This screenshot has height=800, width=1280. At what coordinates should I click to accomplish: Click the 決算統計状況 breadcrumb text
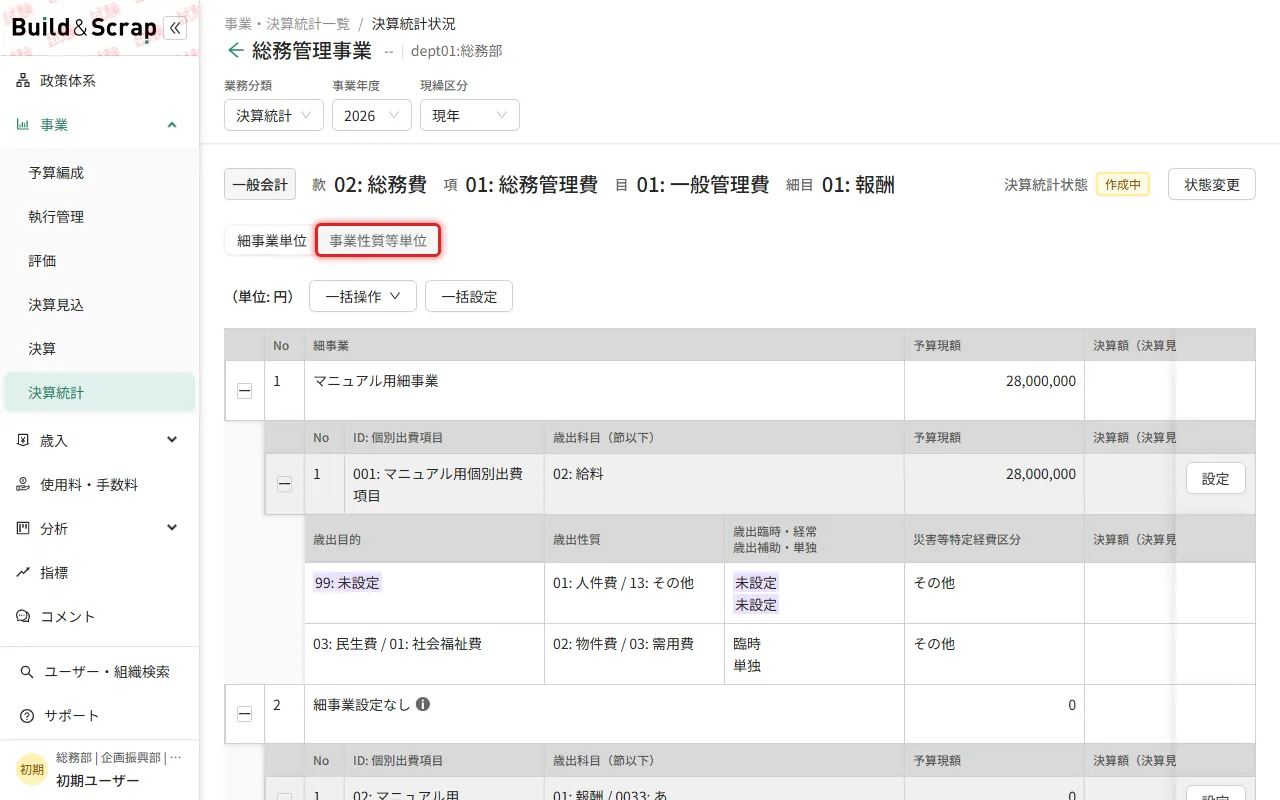point(413,24)
